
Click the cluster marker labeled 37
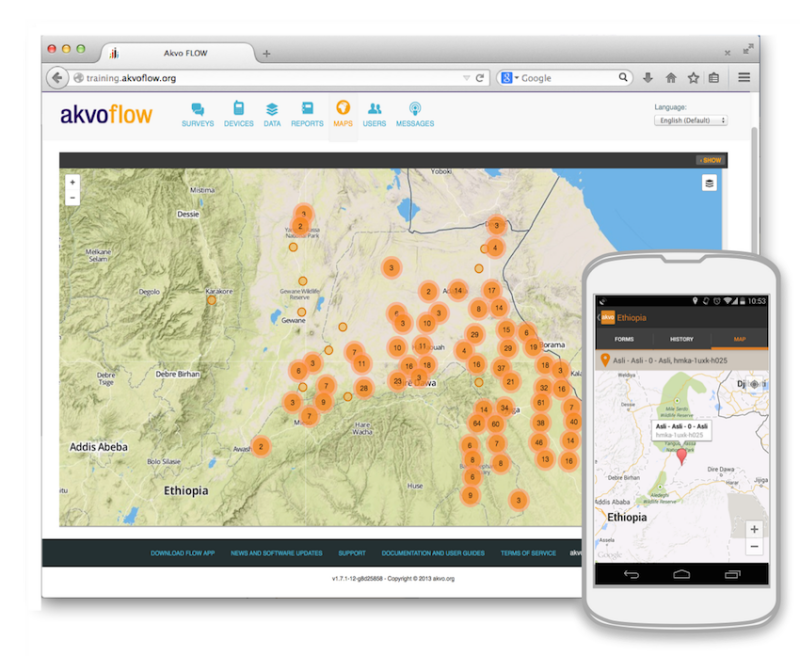[x=501, y=368]
